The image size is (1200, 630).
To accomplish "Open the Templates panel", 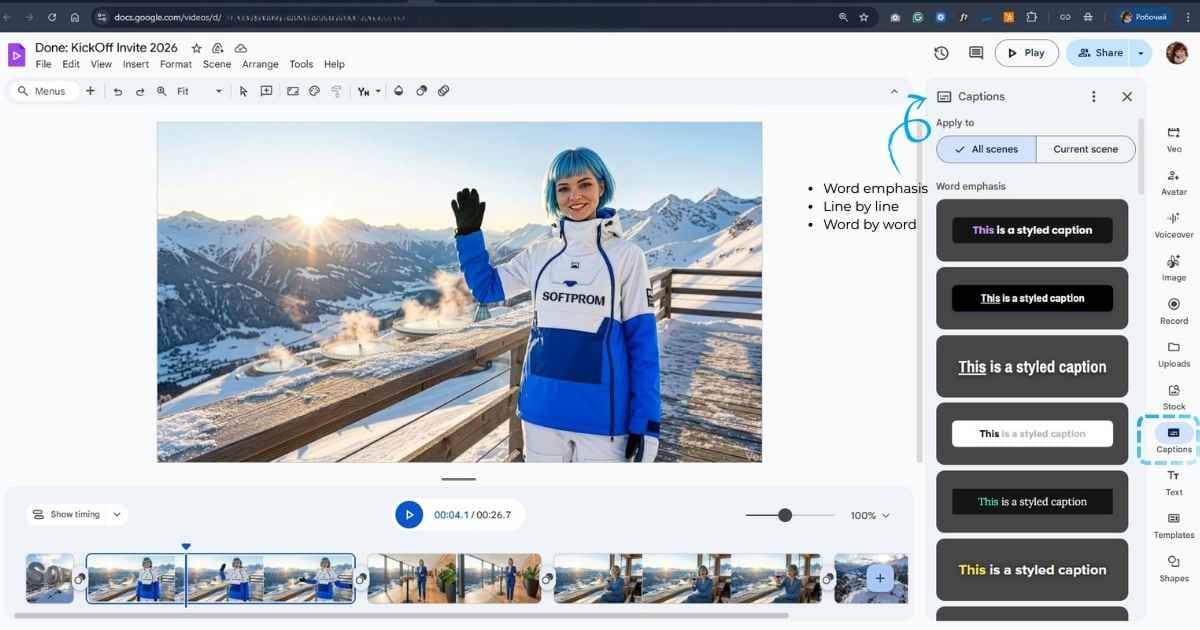I will pyautogui.click(x=1172, y=527).
